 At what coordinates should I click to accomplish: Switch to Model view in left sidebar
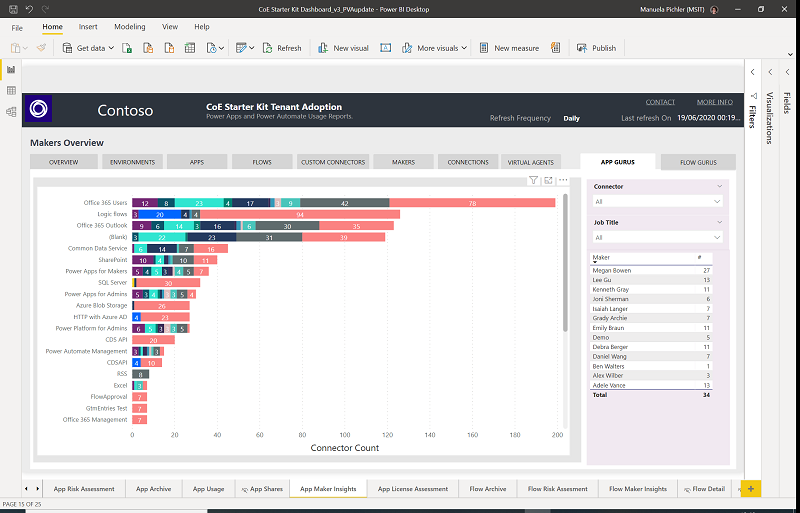coord(11,112)
